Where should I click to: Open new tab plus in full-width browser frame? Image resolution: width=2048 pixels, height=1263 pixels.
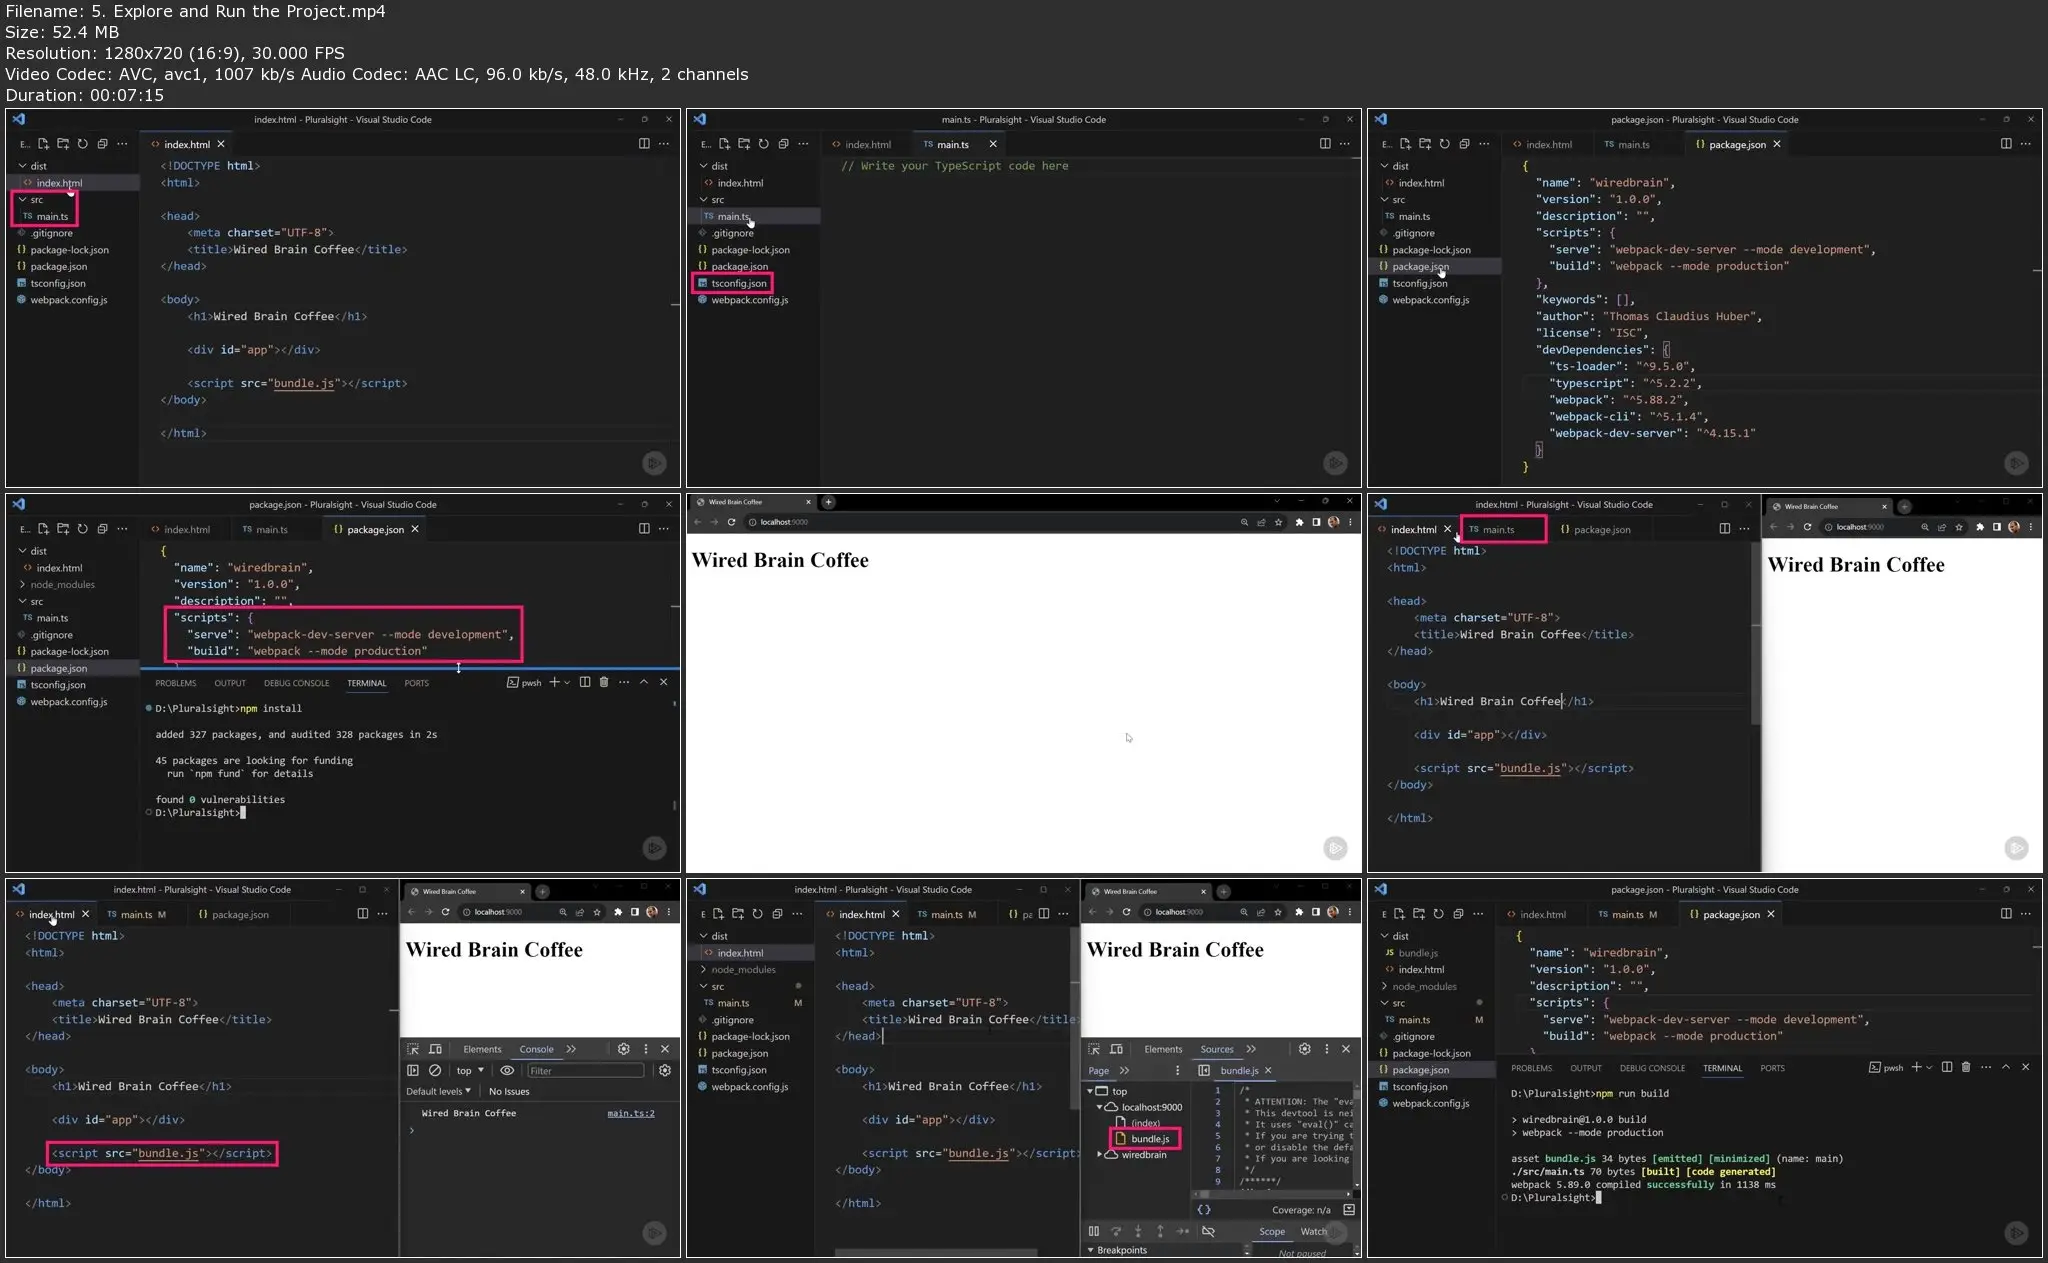point(828,502)
